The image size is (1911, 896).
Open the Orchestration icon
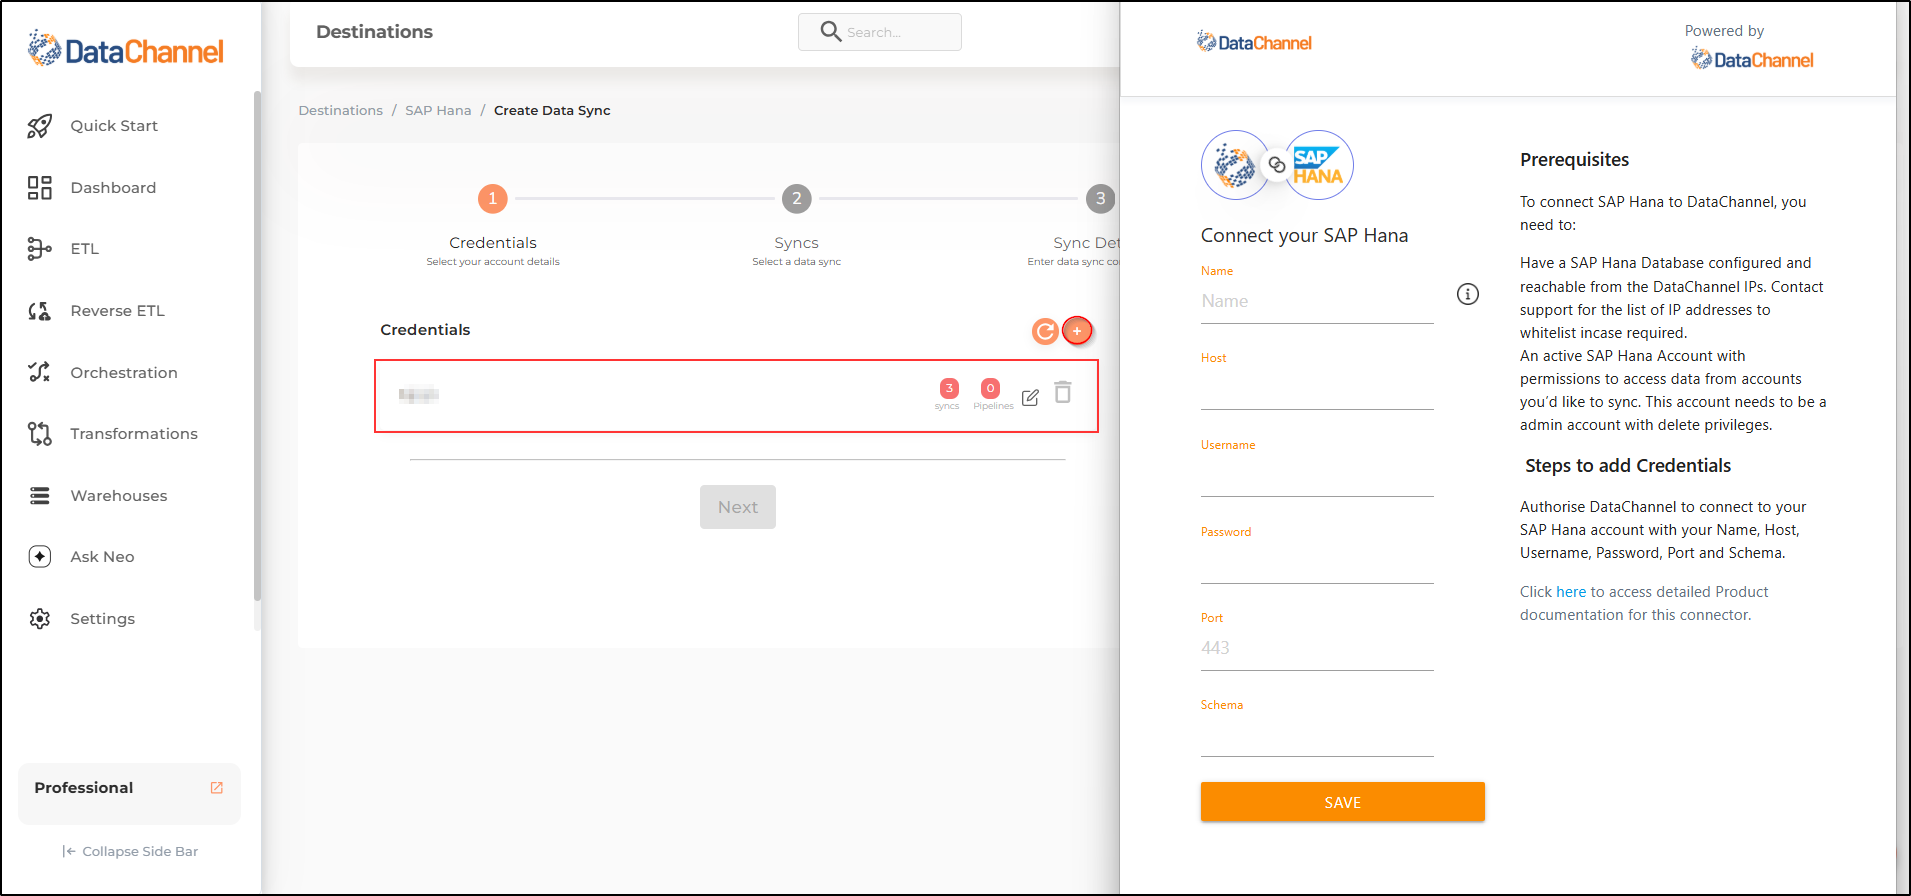pos(39,372)
